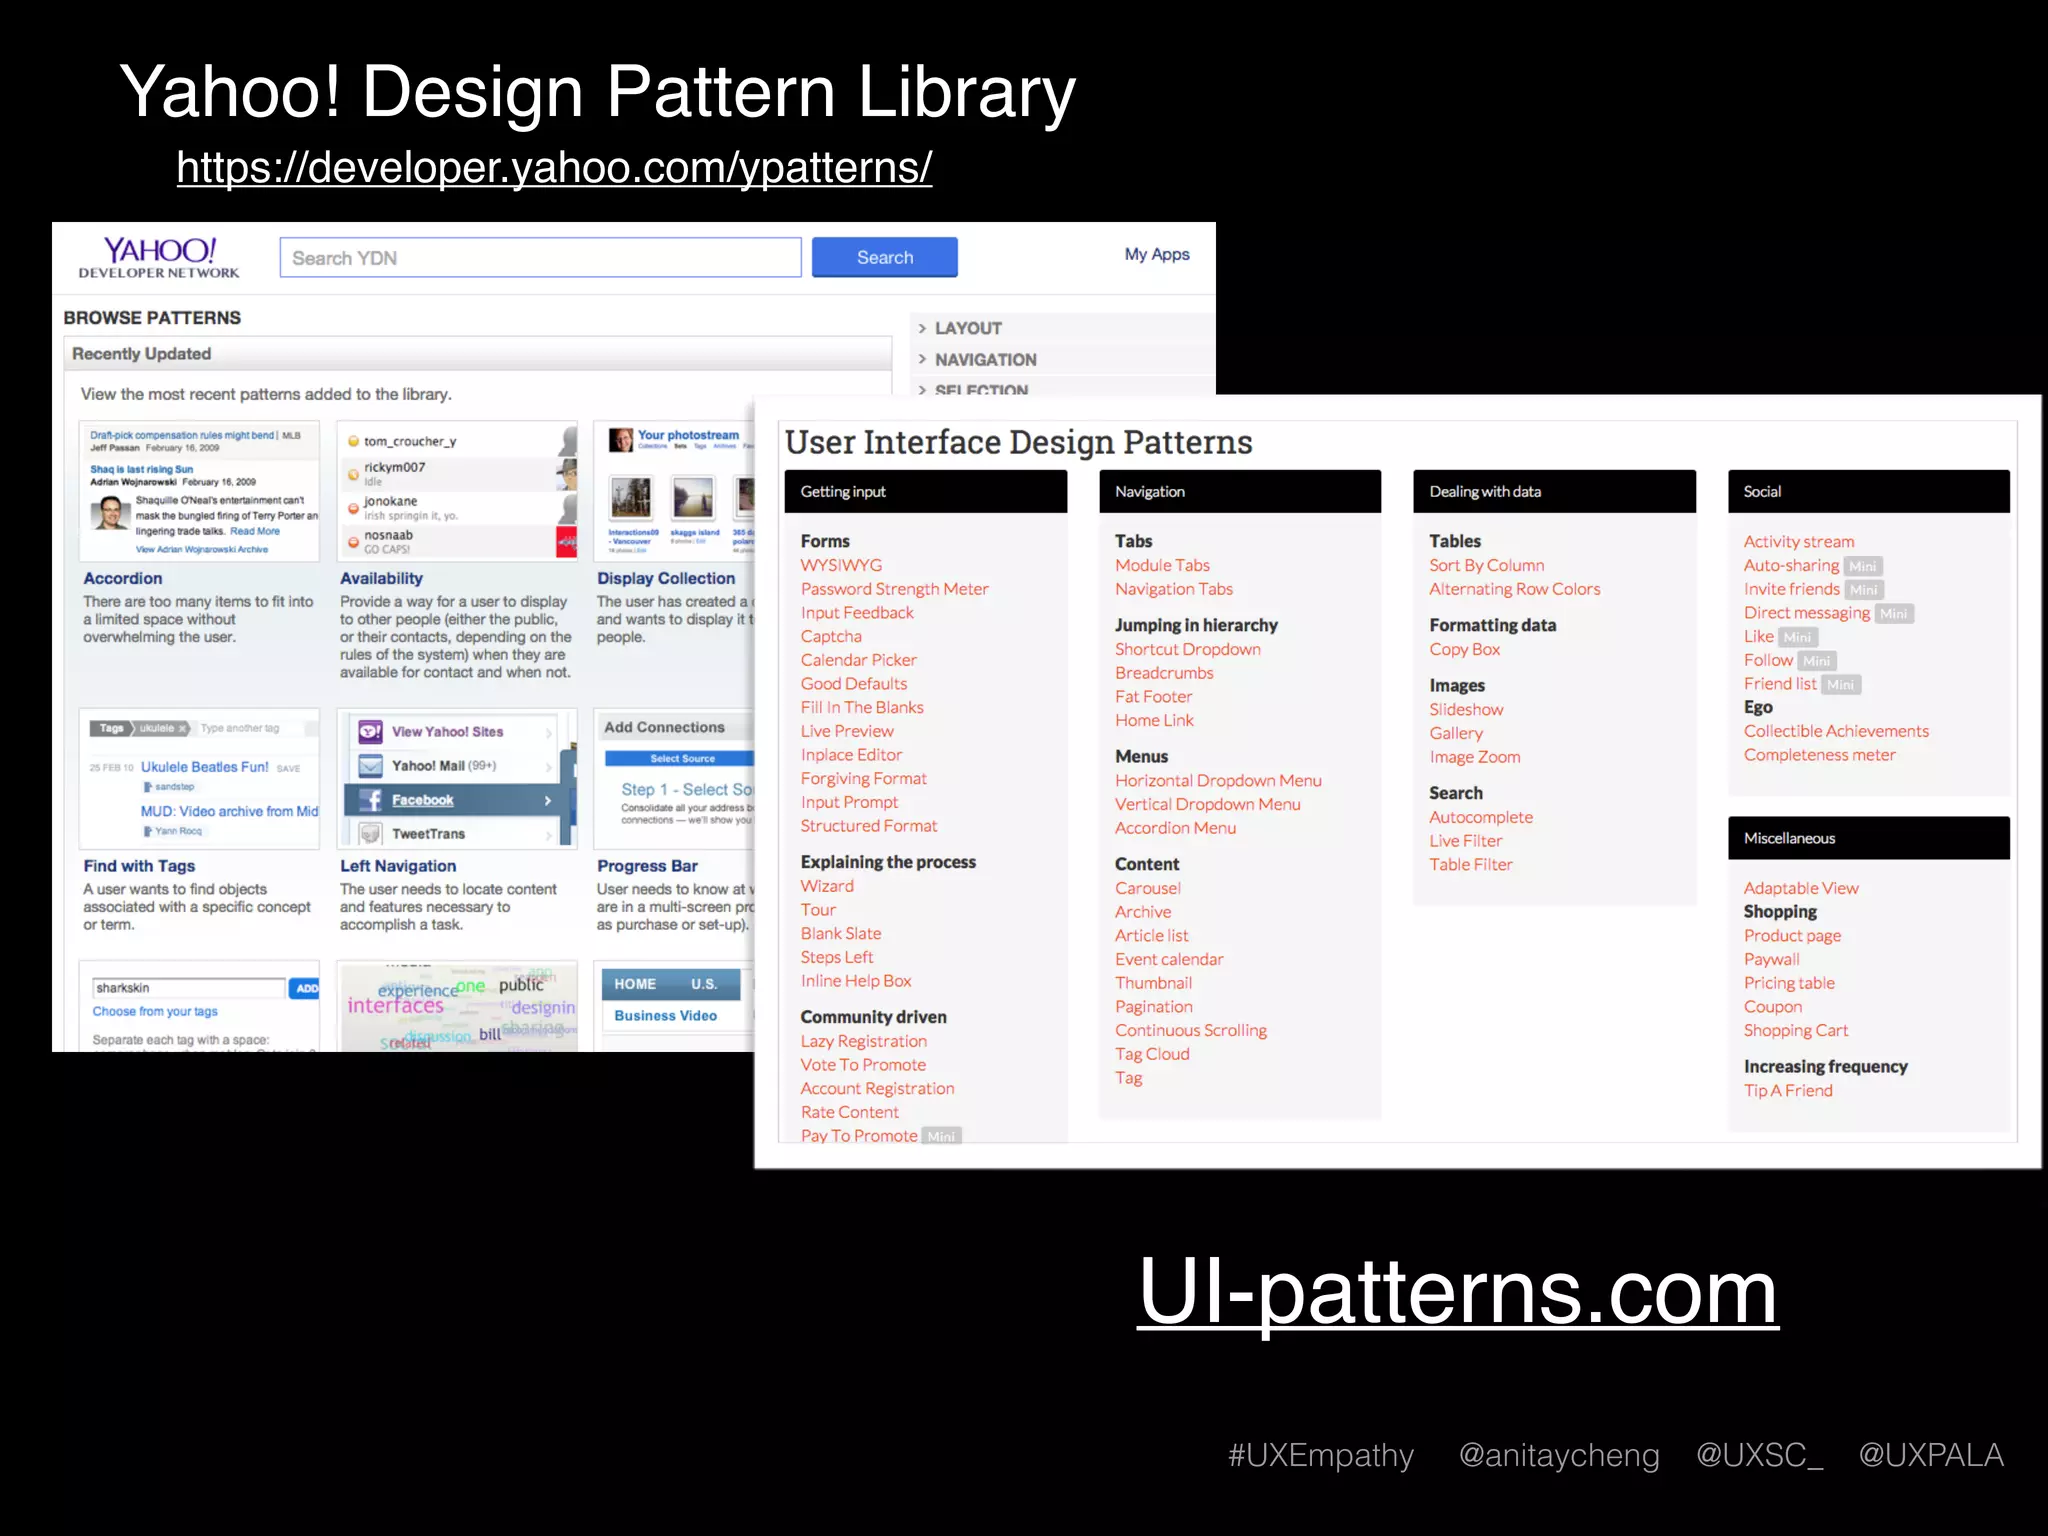The height and width of the screenshot is (1536, 2048).
Task: Open the Tag Cloud pattern link
Action: point(1152,1054)
